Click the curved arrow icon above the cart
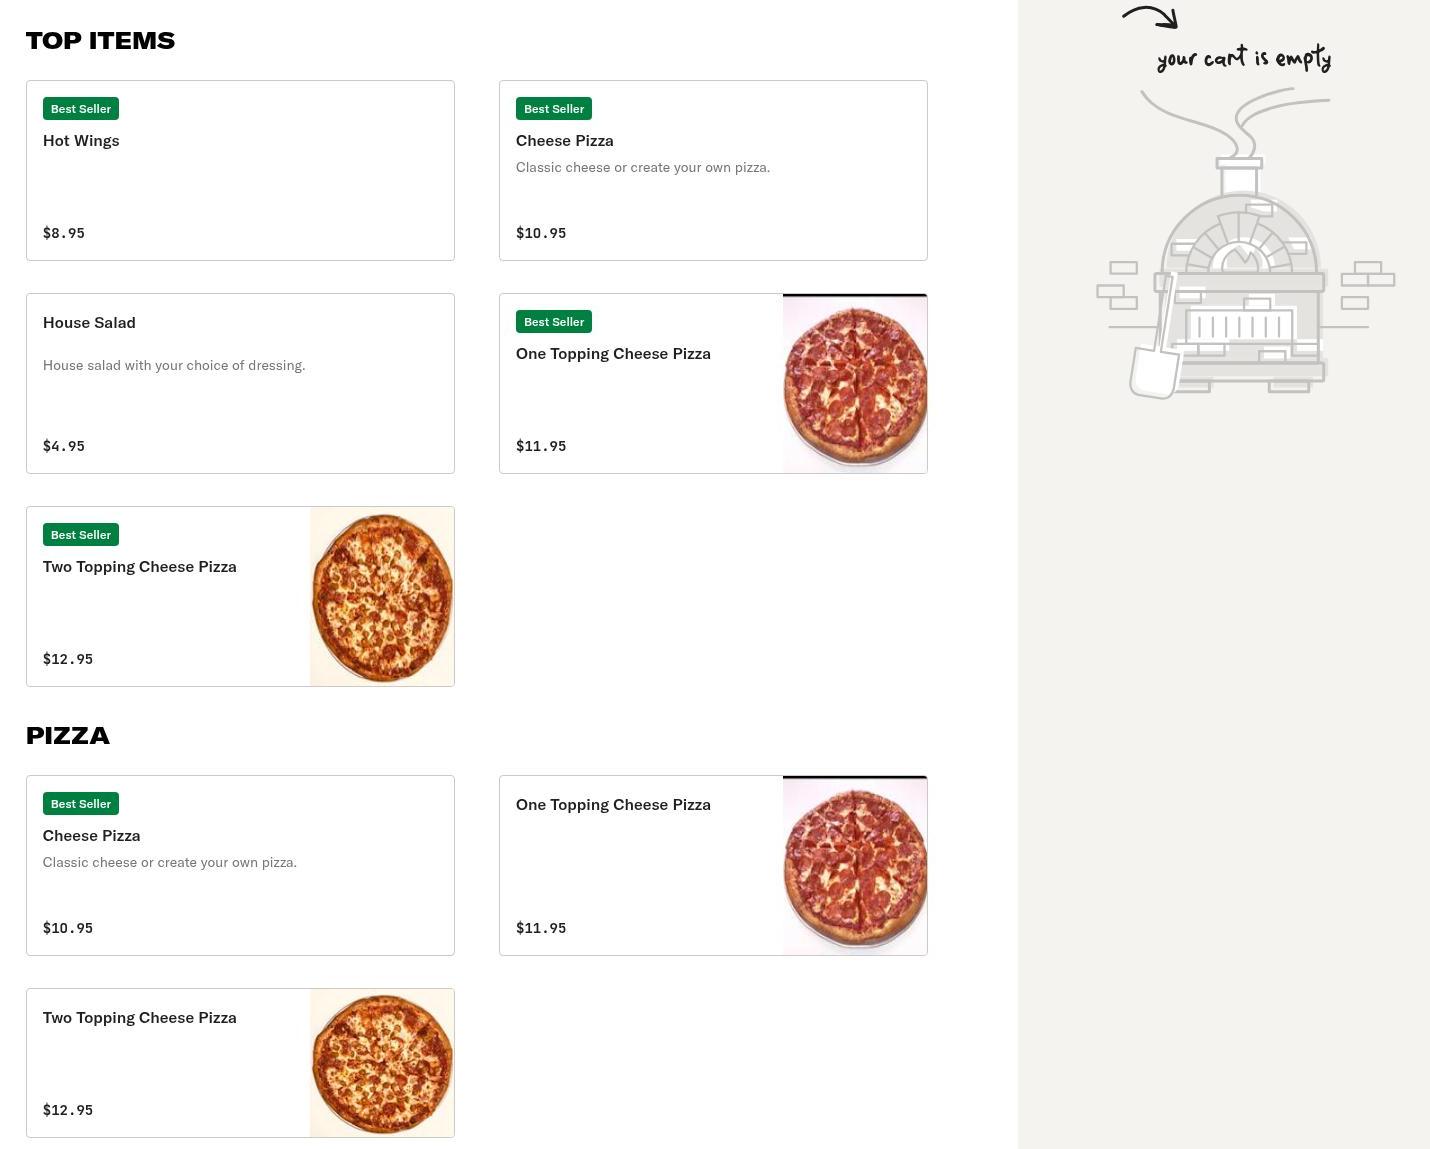Screen dimensions: 1430x1149 [x=1151, y=16]
